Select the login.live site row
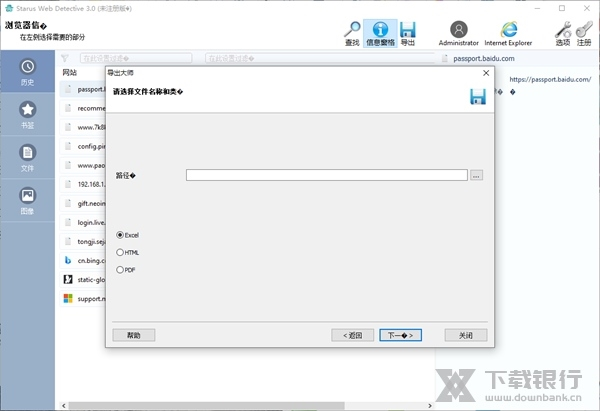600x411 pixels. [x=83, y=222]
